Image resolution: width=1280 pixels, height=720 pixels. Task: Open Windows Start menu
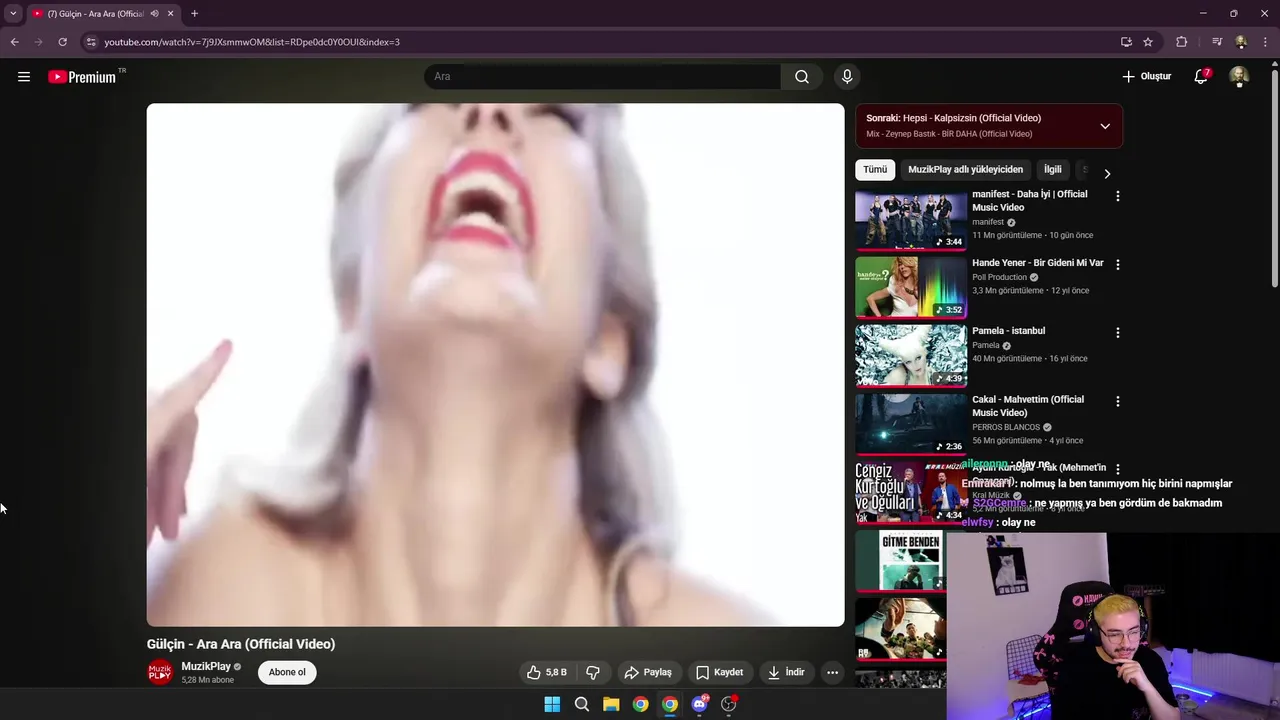(552, 704)
